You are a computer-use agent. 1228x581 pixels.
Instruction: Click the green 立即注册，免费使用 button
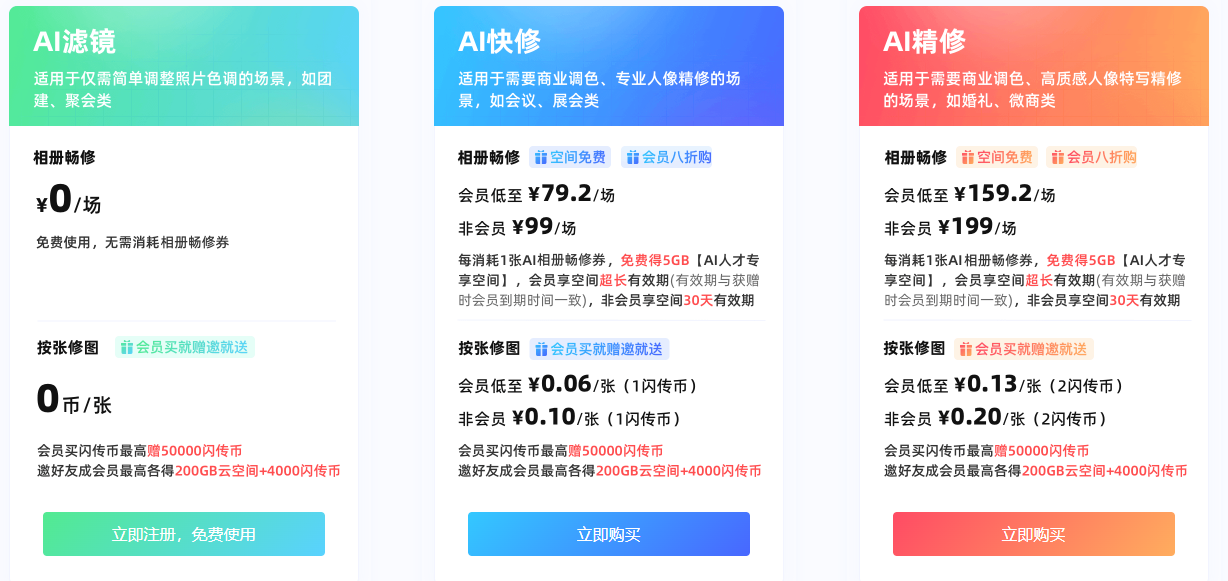[x=184, y=534]
